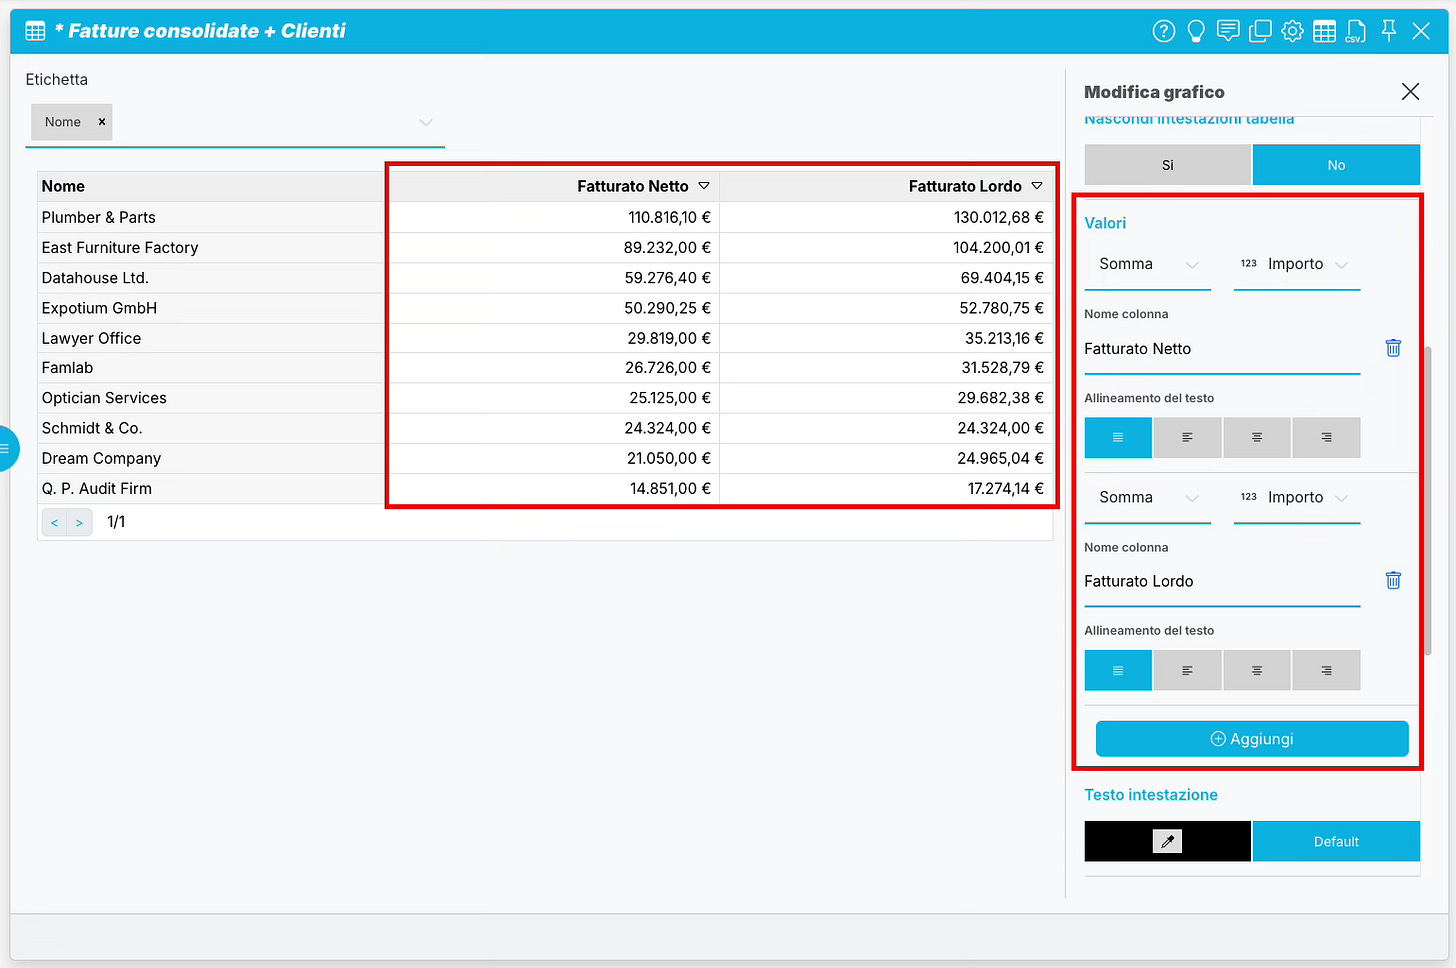Open Somma dropdown for Fatturato Netto
The width and height of the screenshot is (1456, 968).
pos(1148,264)
